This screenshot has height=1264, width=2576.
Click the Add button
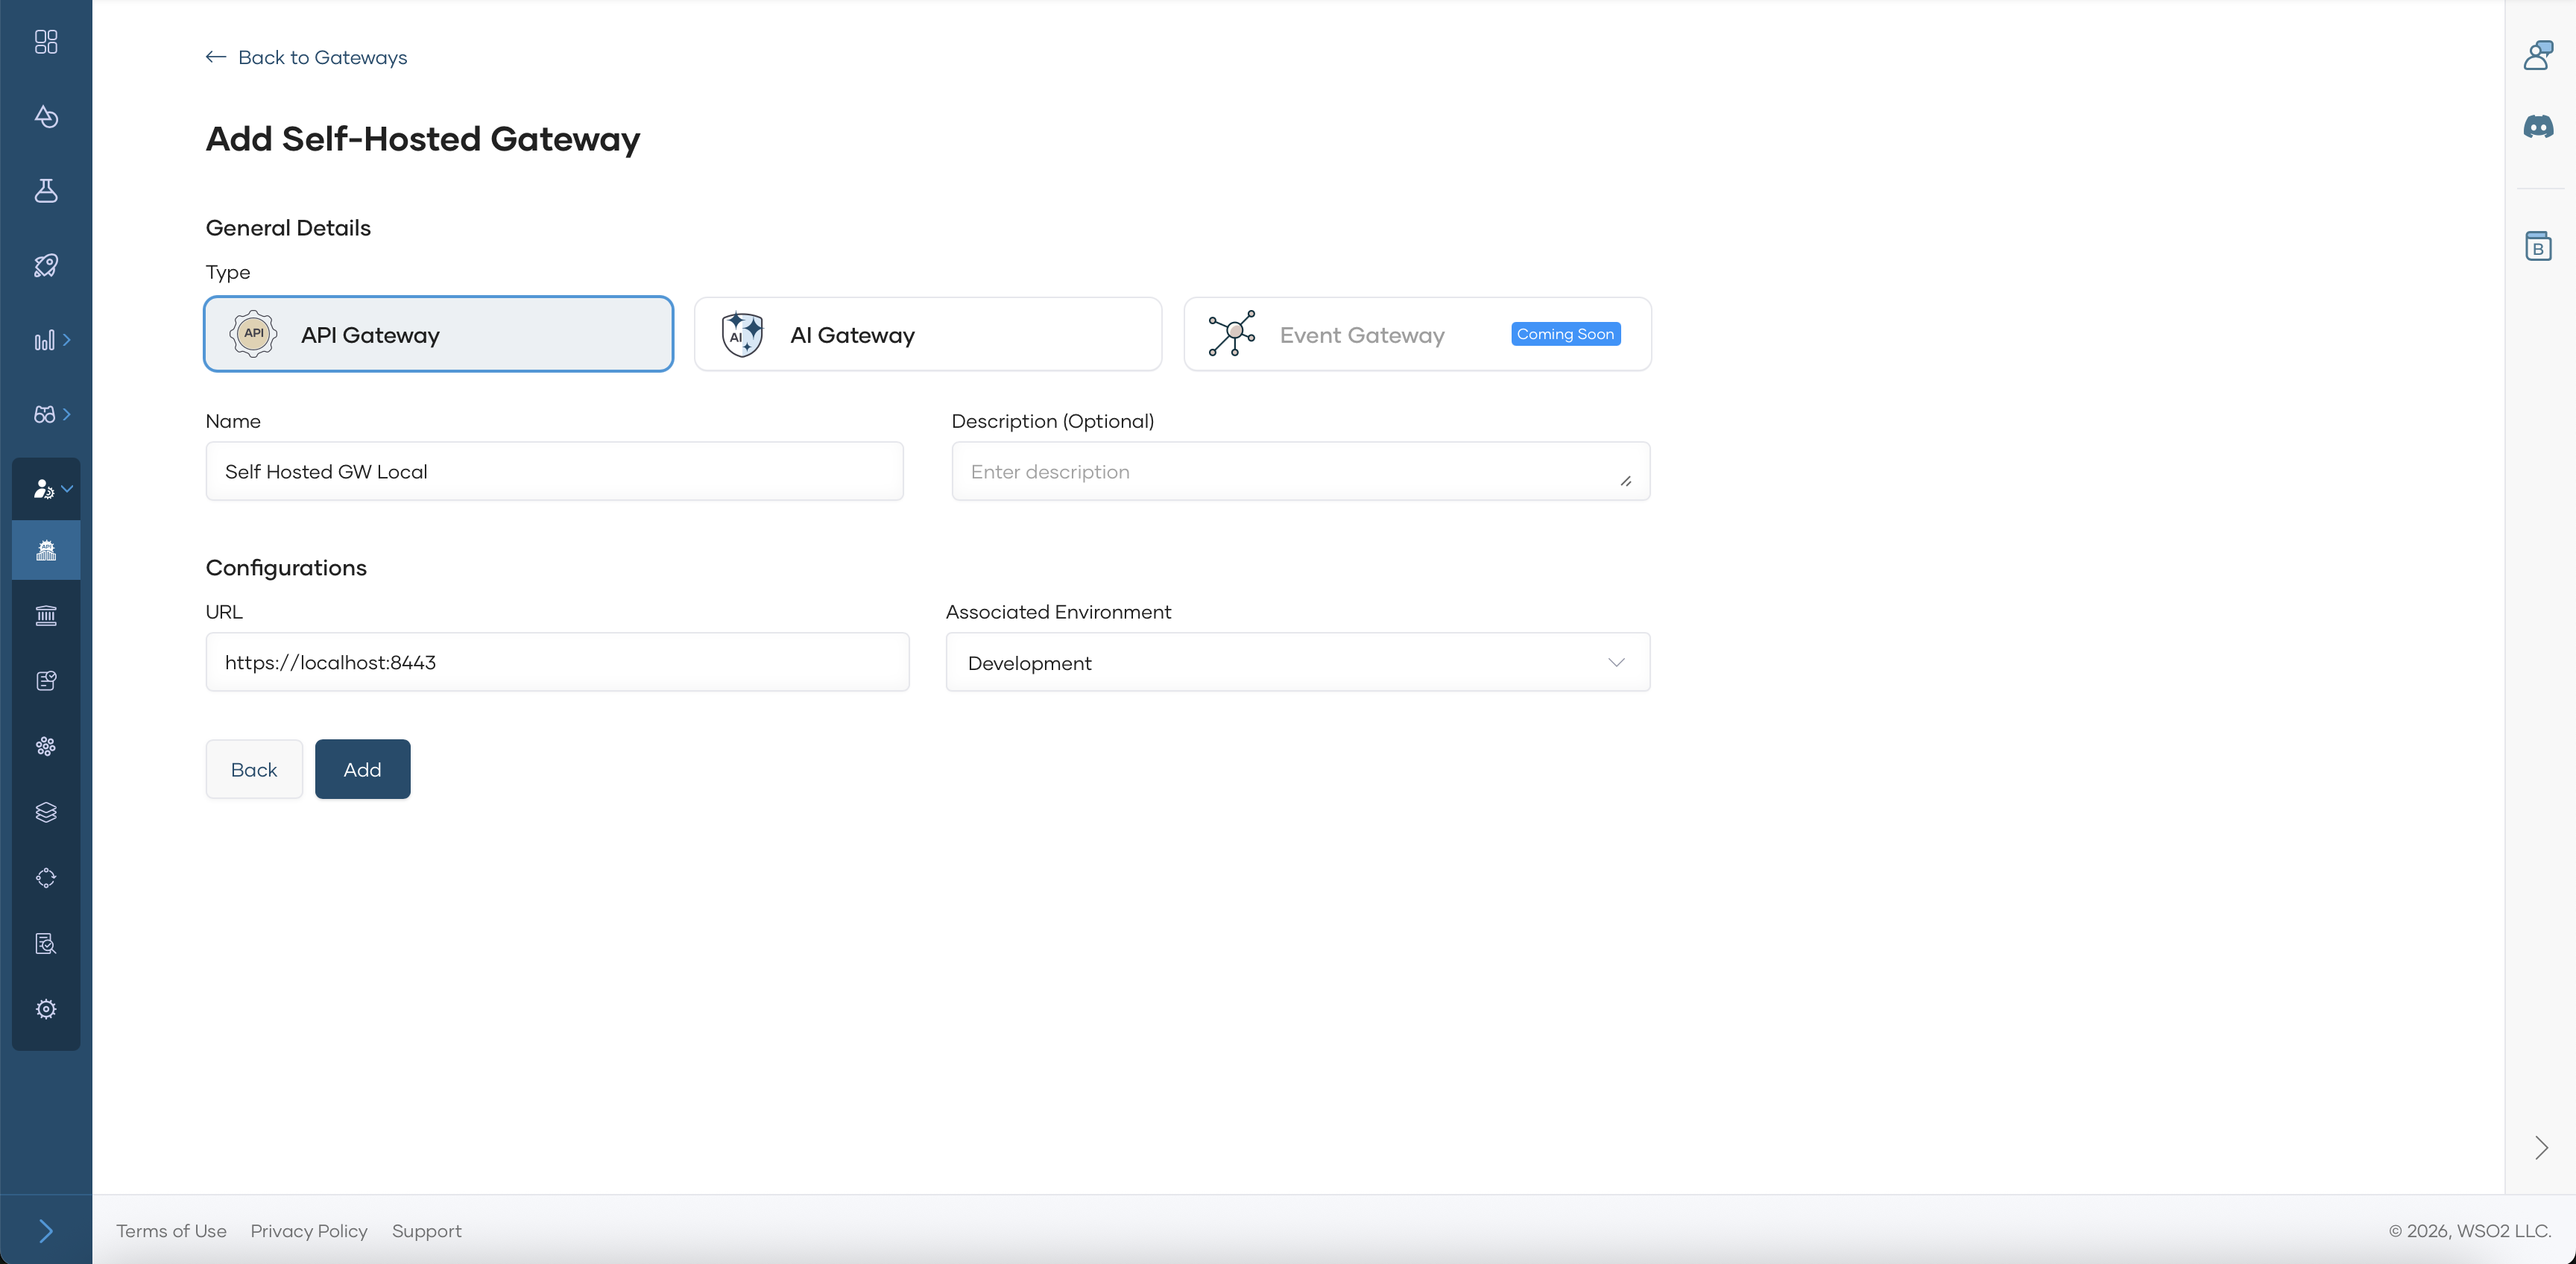(x=362, y=769)
